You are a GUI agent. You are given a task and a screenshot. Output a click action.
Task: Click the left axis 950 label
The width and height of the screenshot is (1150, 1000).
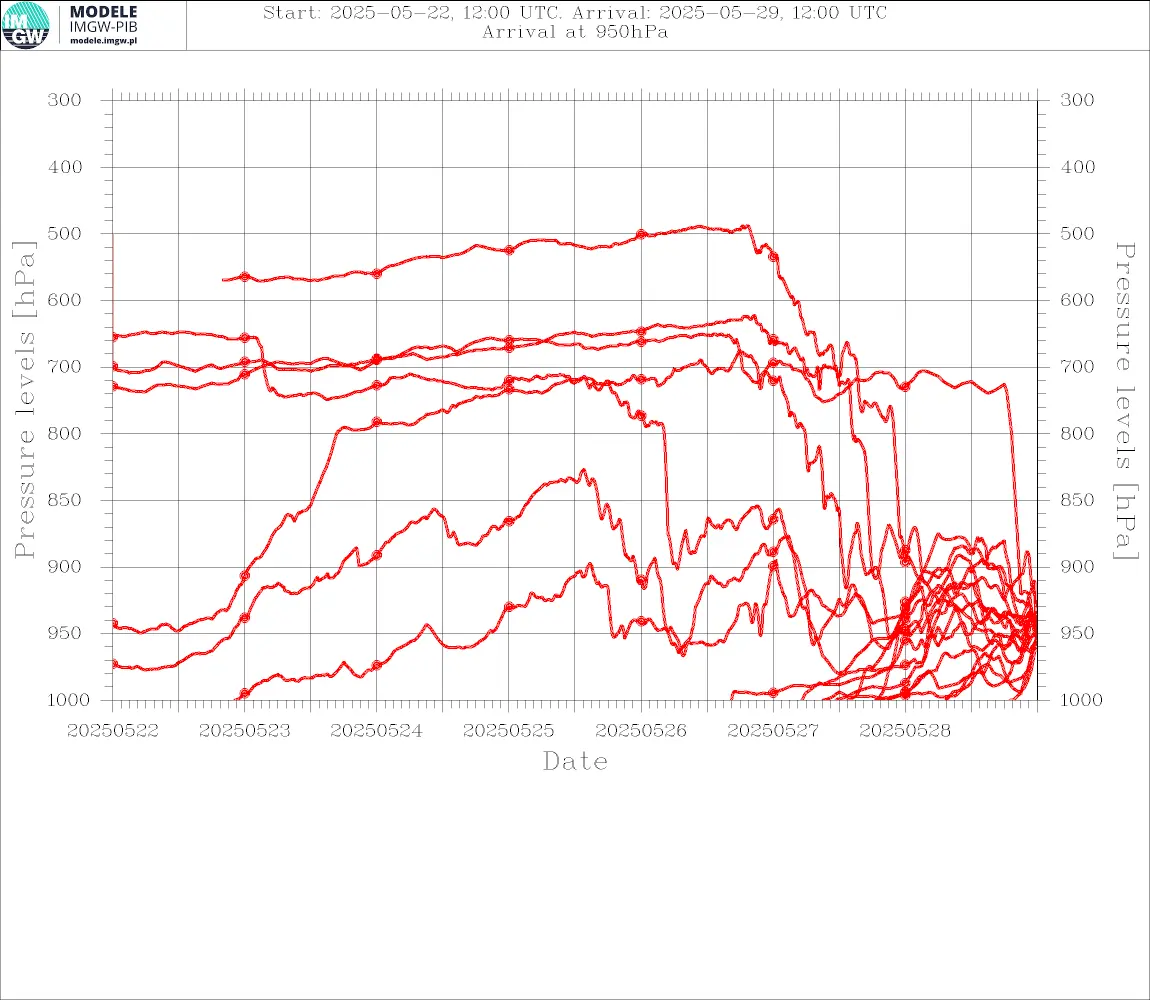(x=65, y=632)
